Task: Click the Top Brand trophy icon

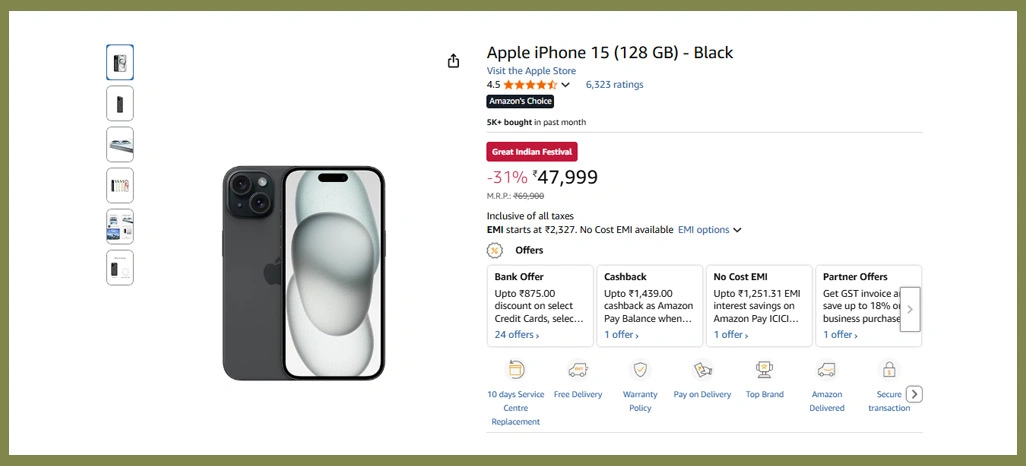Action: pos(765,370)
